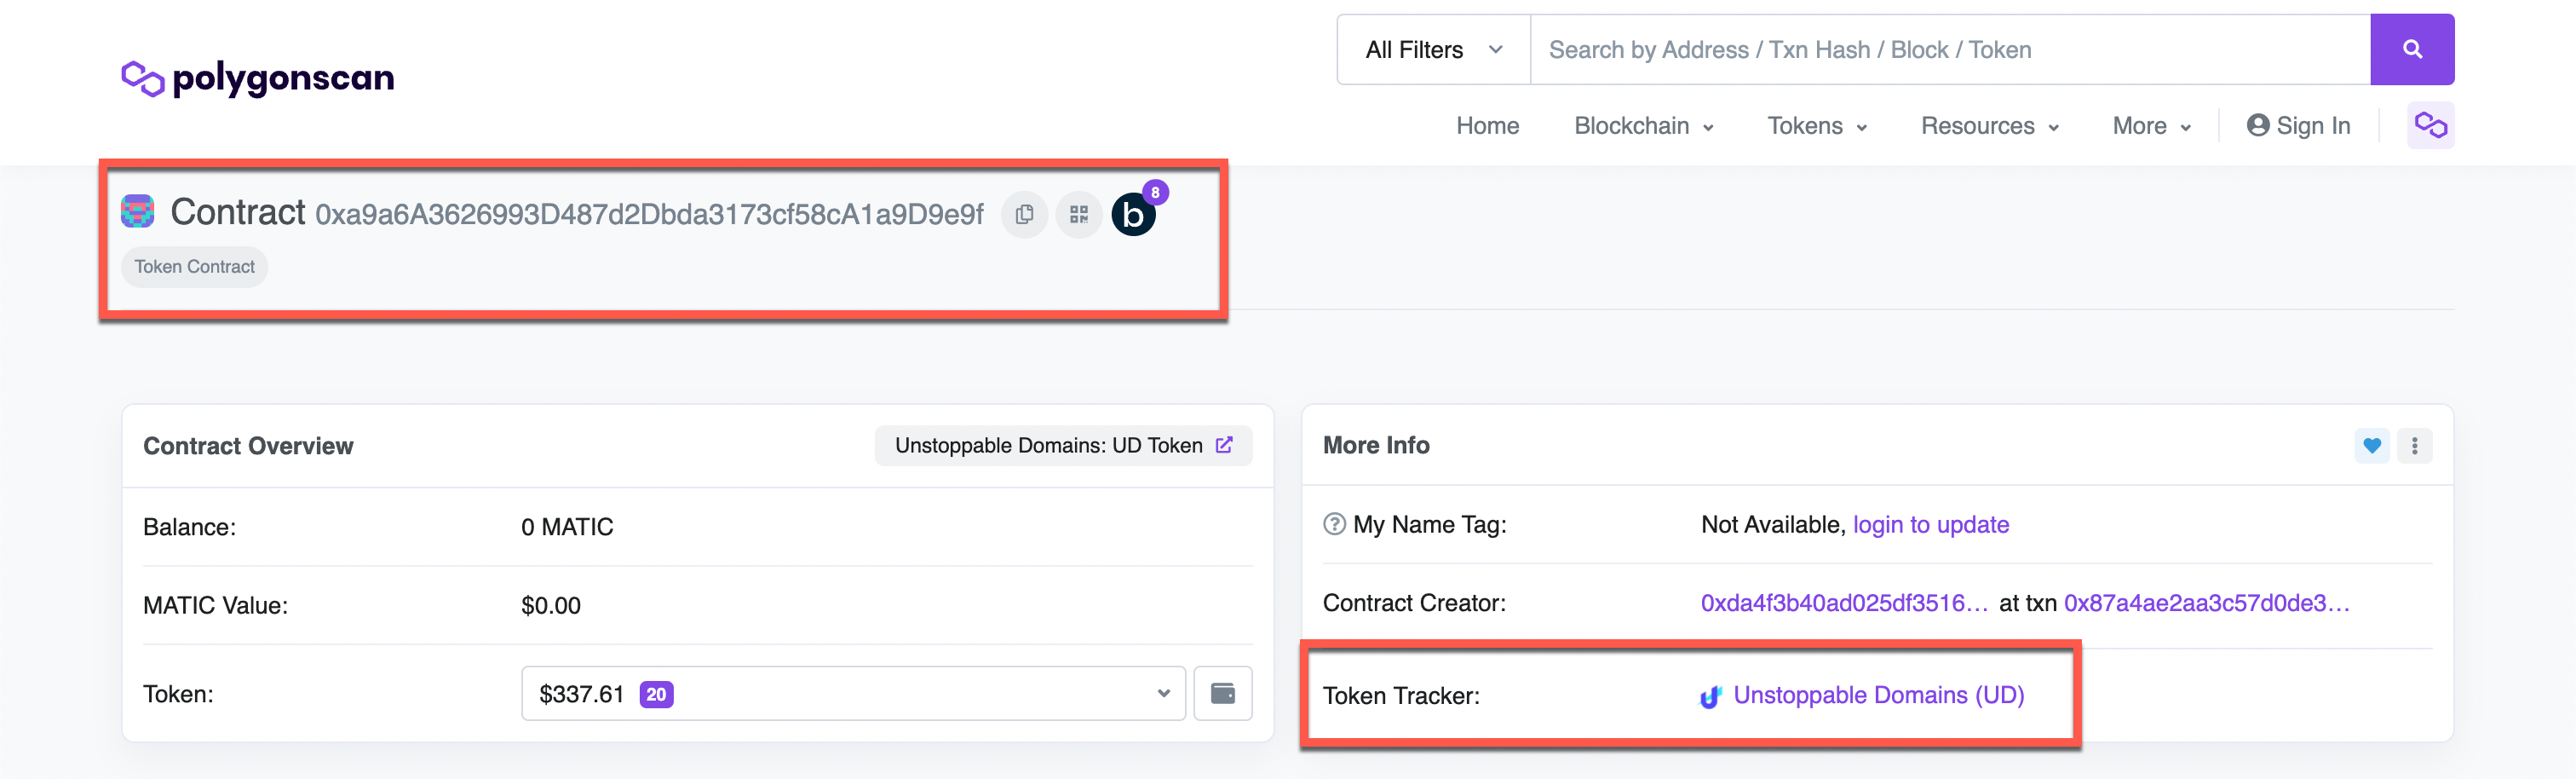Image resolution: width=2576 pixels, height=779 pixels.
Task: Open the wallet icon next to token value
Action: click(1223, 692)
